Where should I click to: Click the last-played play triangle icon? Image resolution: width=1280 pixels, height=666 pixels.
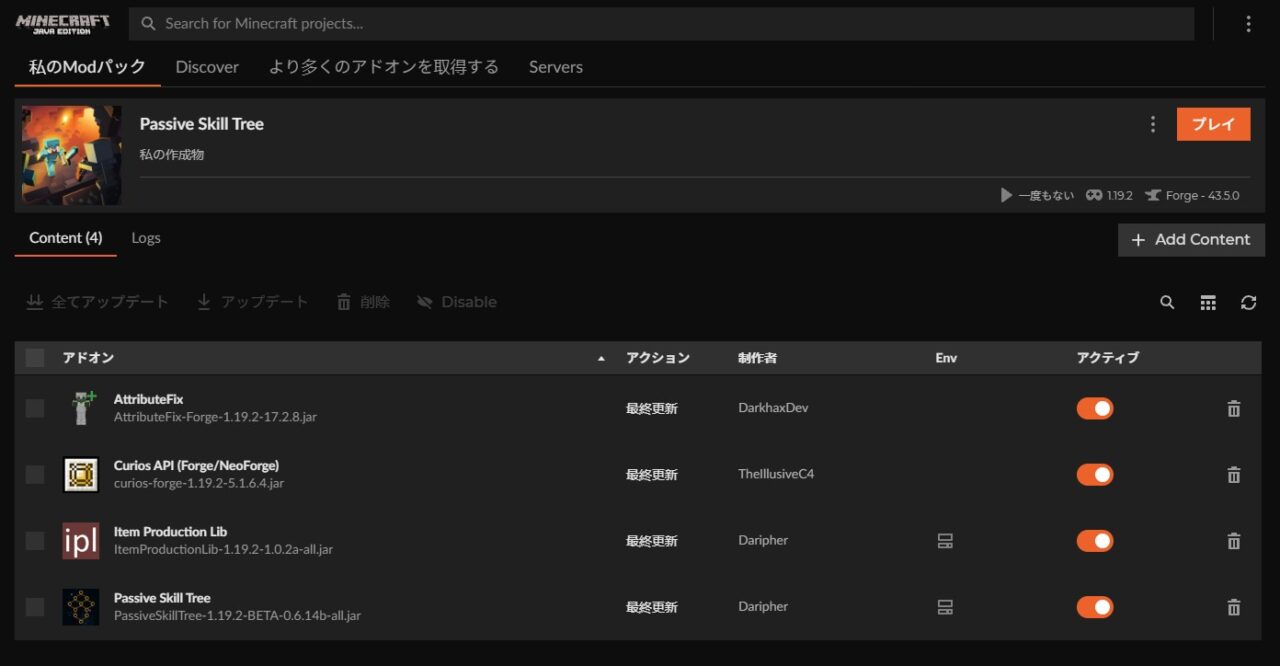tap(1006, 195)
